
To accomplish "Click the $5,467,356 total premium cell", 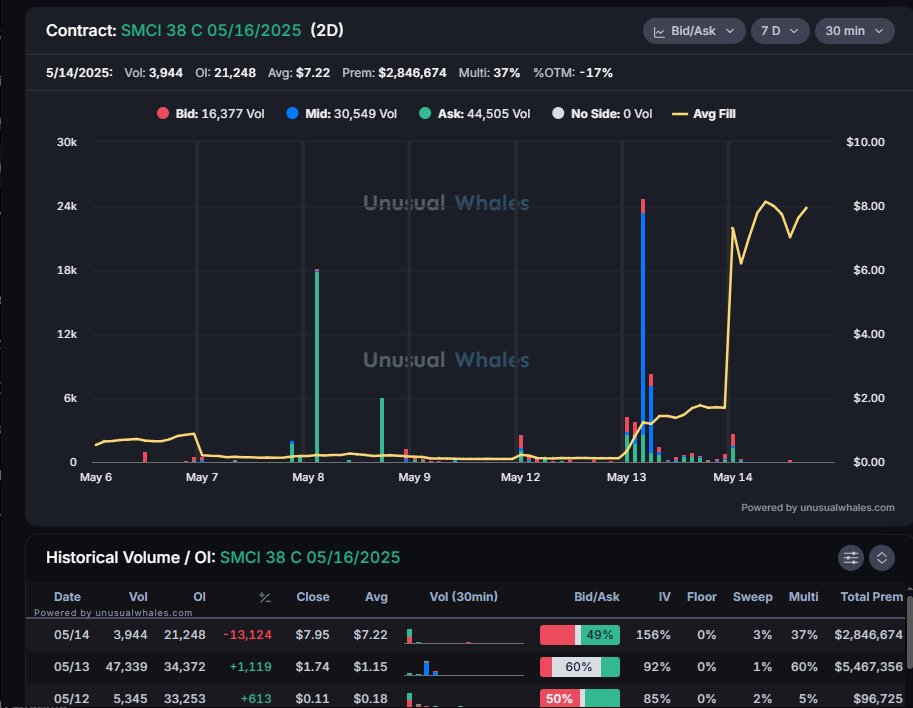I will (x=868, y=667).
